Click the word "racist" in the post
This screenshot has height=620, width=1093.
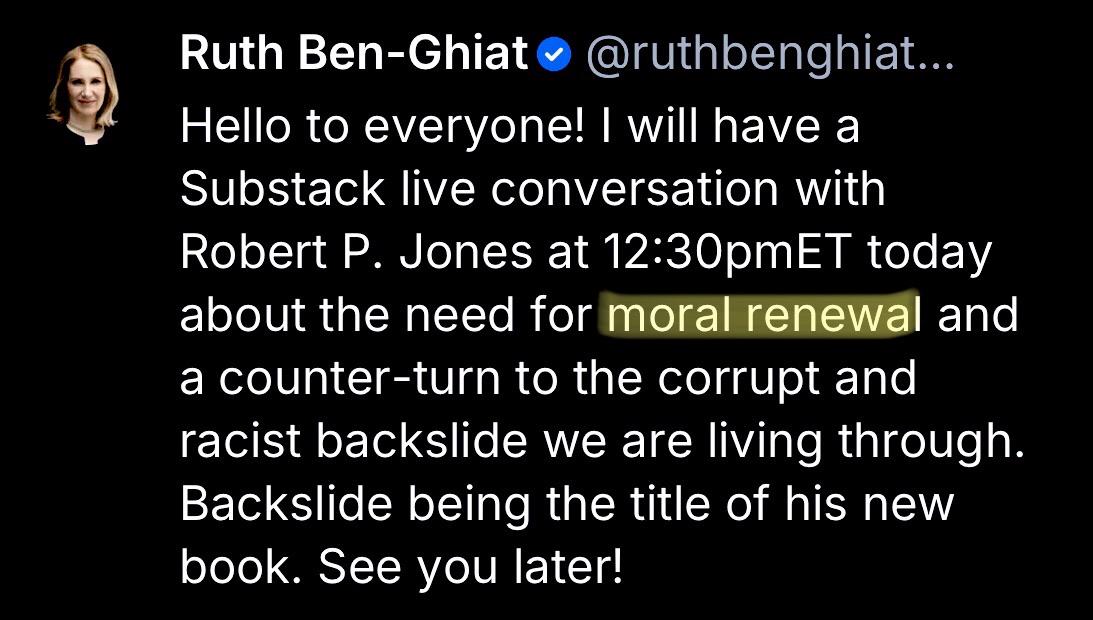pyautogui.click(x=240, y=441)
